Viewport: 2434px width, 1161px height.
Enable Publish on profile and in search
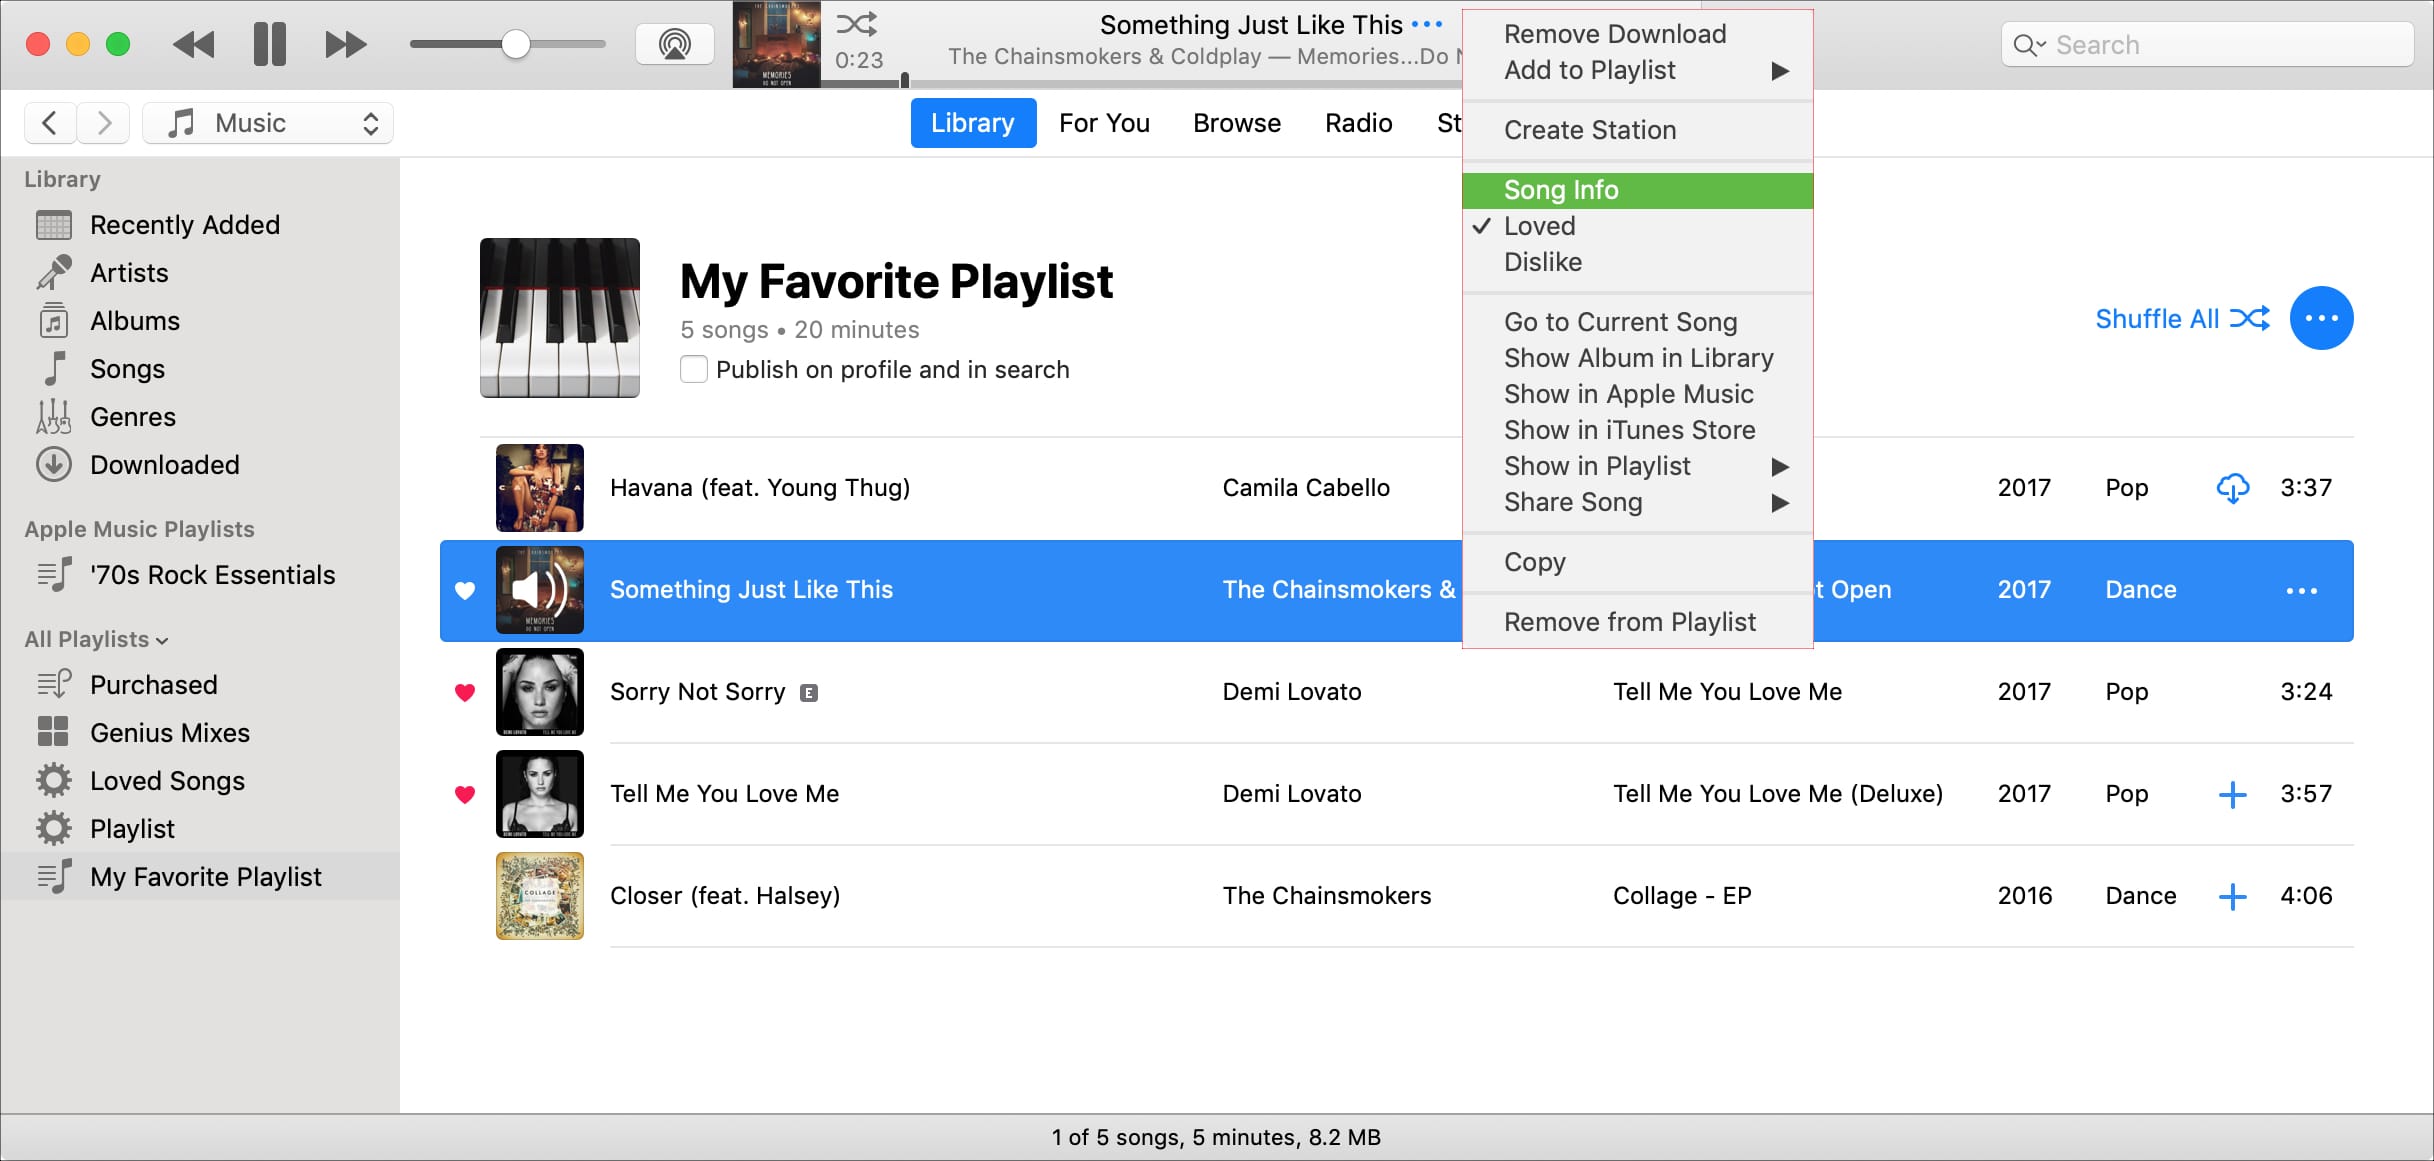(692, 368)
